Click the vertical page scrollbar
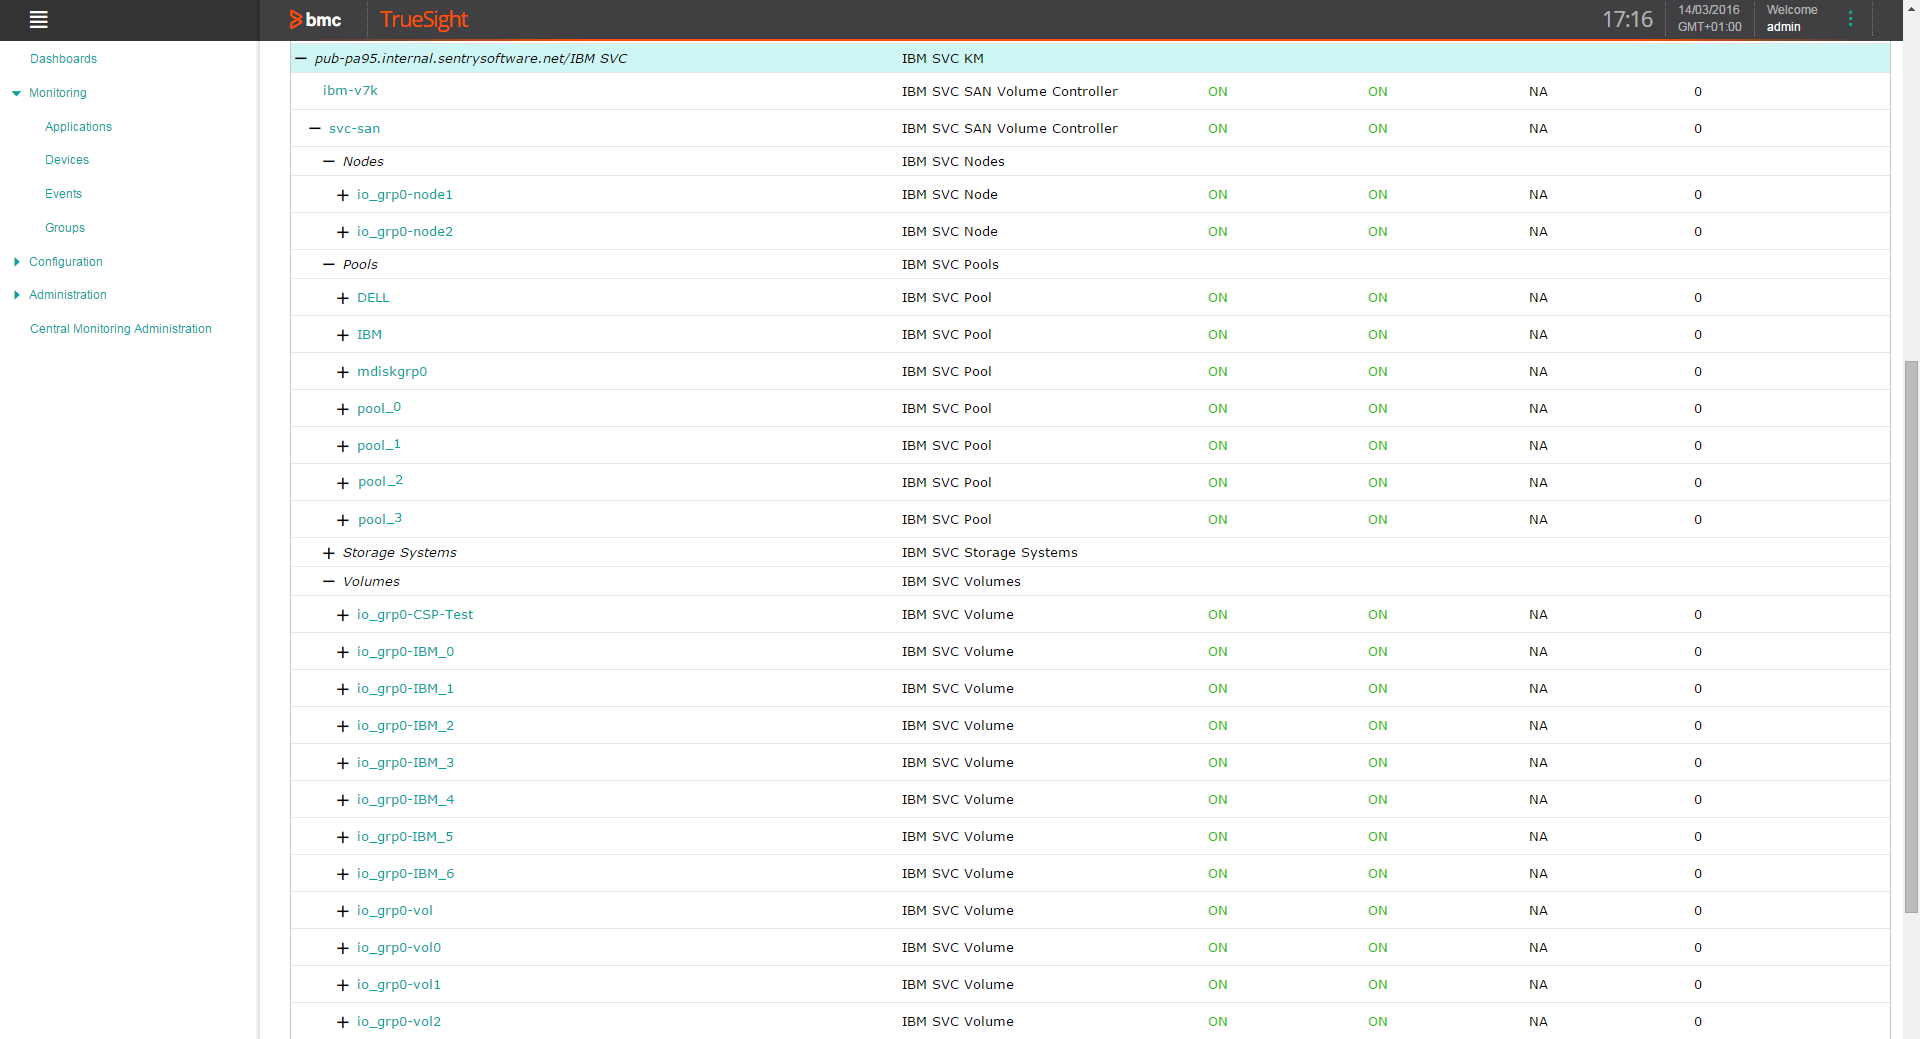 pos(1911,637)
